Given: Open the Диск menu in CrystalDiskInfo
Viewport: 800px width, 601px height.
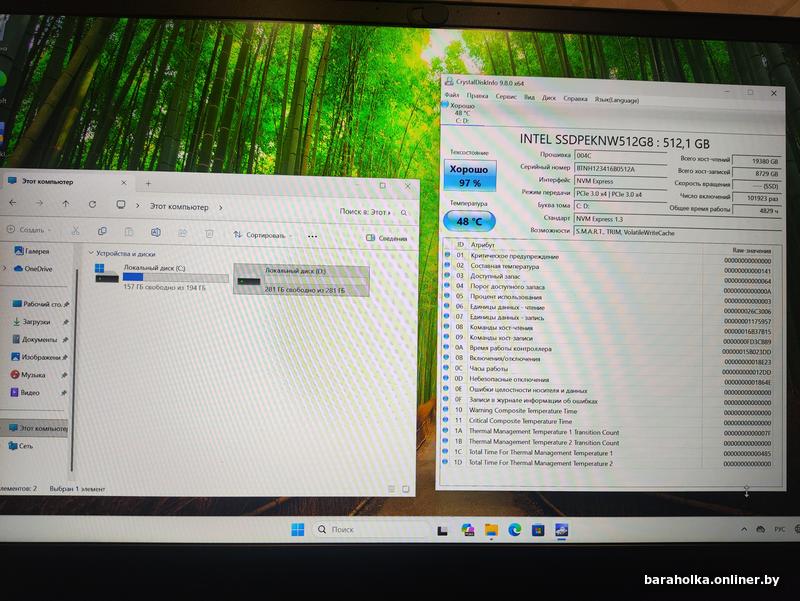Looking at the screenshot, I should (549, 97).
